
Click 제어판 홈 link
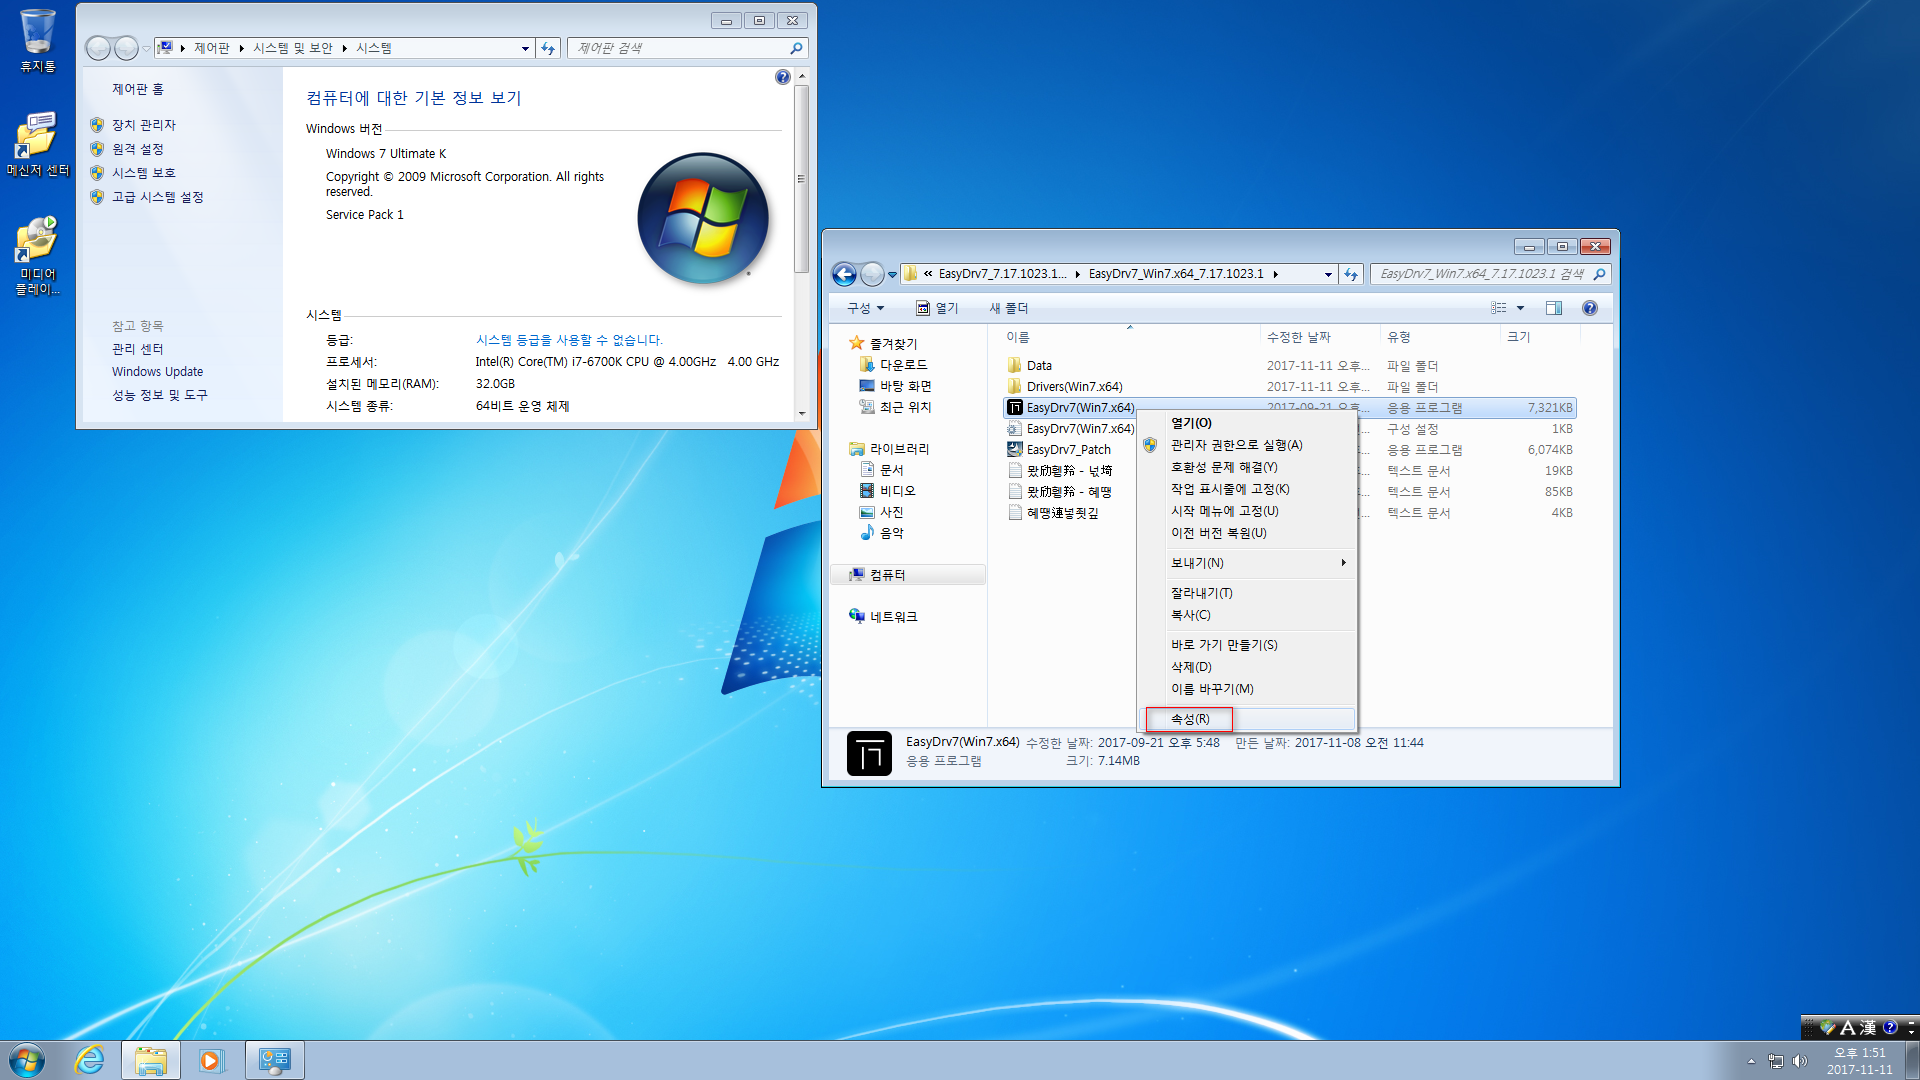[x=138, y=89]
